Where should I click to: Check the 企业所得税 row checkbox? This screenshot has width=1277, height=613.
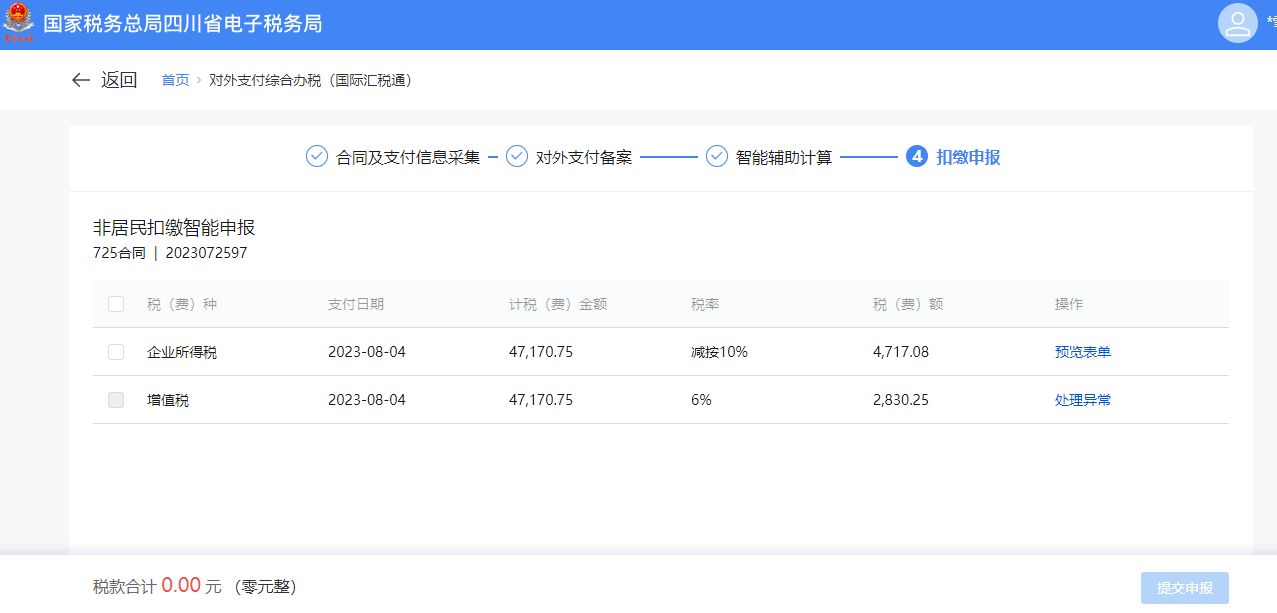pyautogui.click(x=116, y=352)
